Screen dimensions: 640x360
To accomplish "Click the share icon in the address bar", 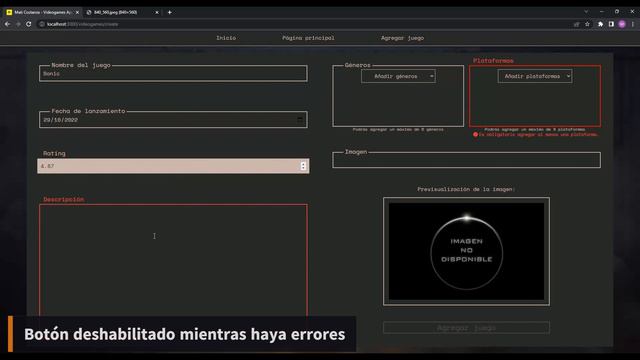I will coord(577,24).
